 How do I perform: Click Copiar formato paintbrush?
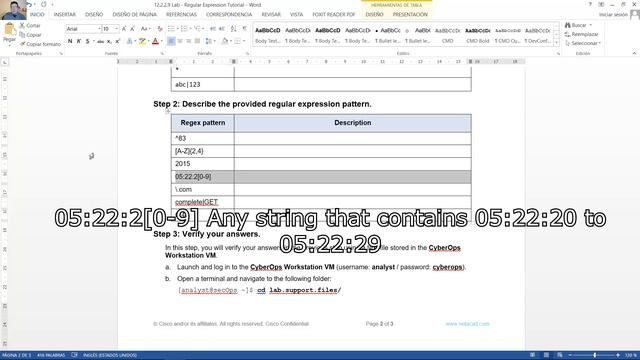point(40,44)
